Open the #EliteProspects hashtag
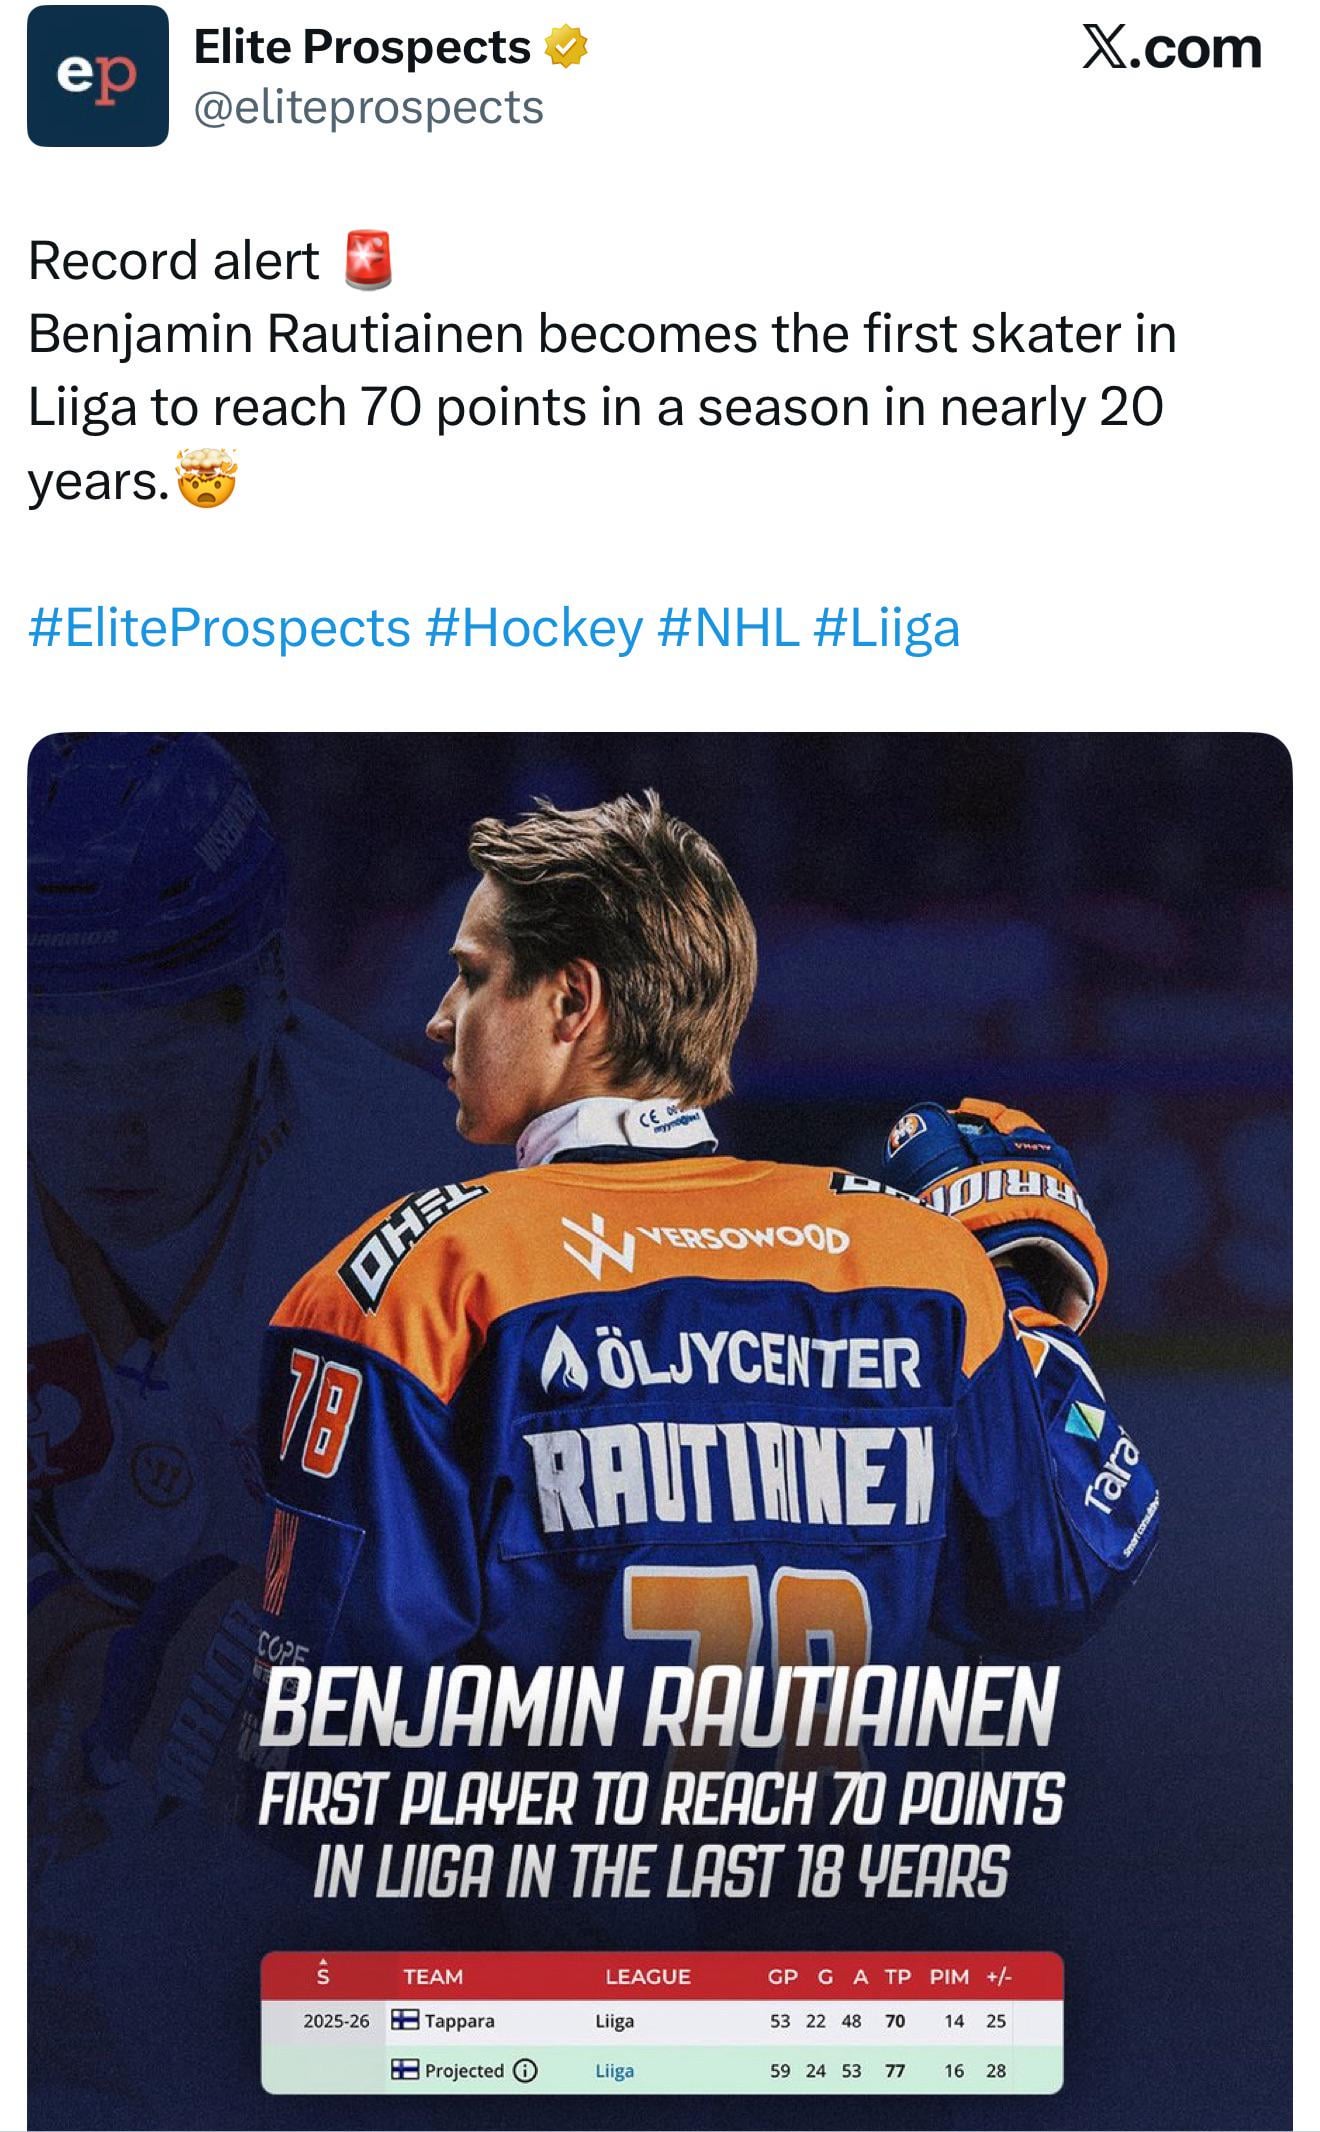Image resolution: width=1320 pixels, height=2132 pixels. point(219,628)
